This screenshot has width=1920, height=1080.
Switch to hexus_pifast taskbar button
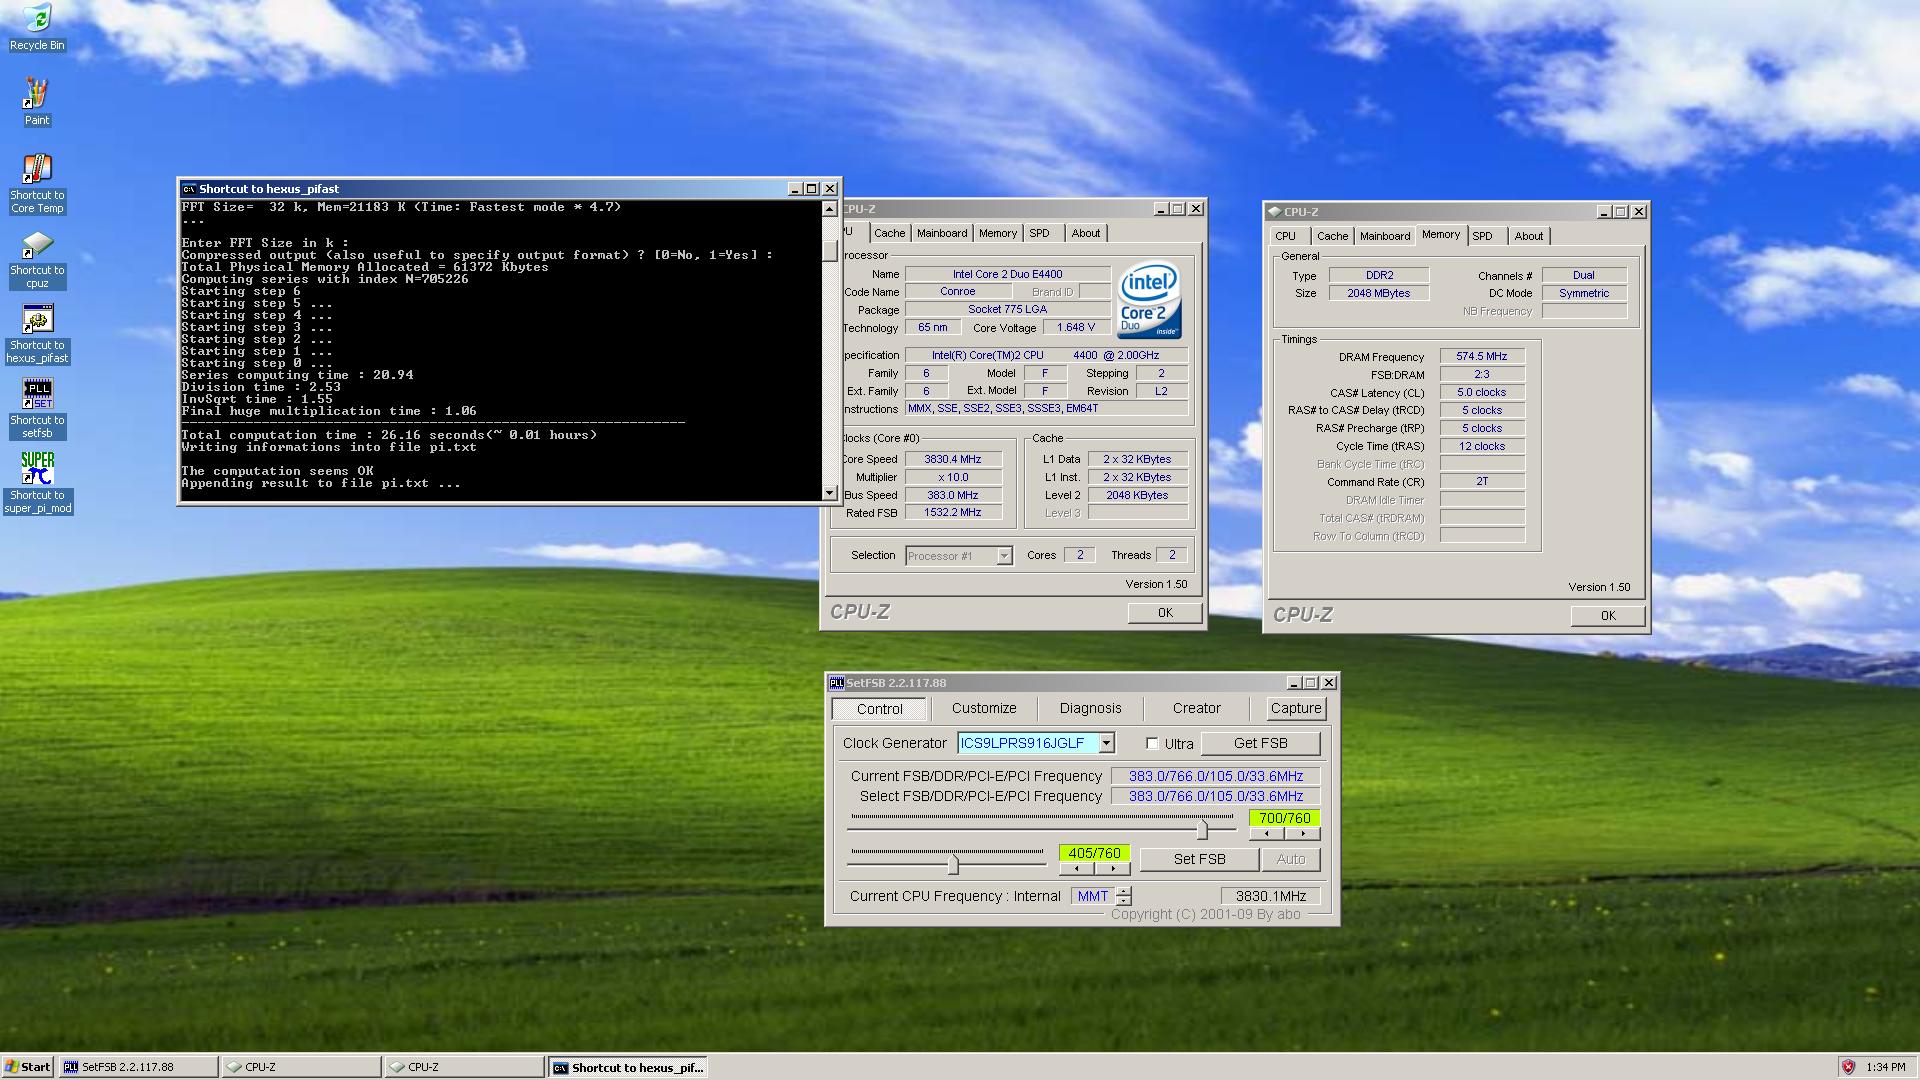[x=628, y=1067]
